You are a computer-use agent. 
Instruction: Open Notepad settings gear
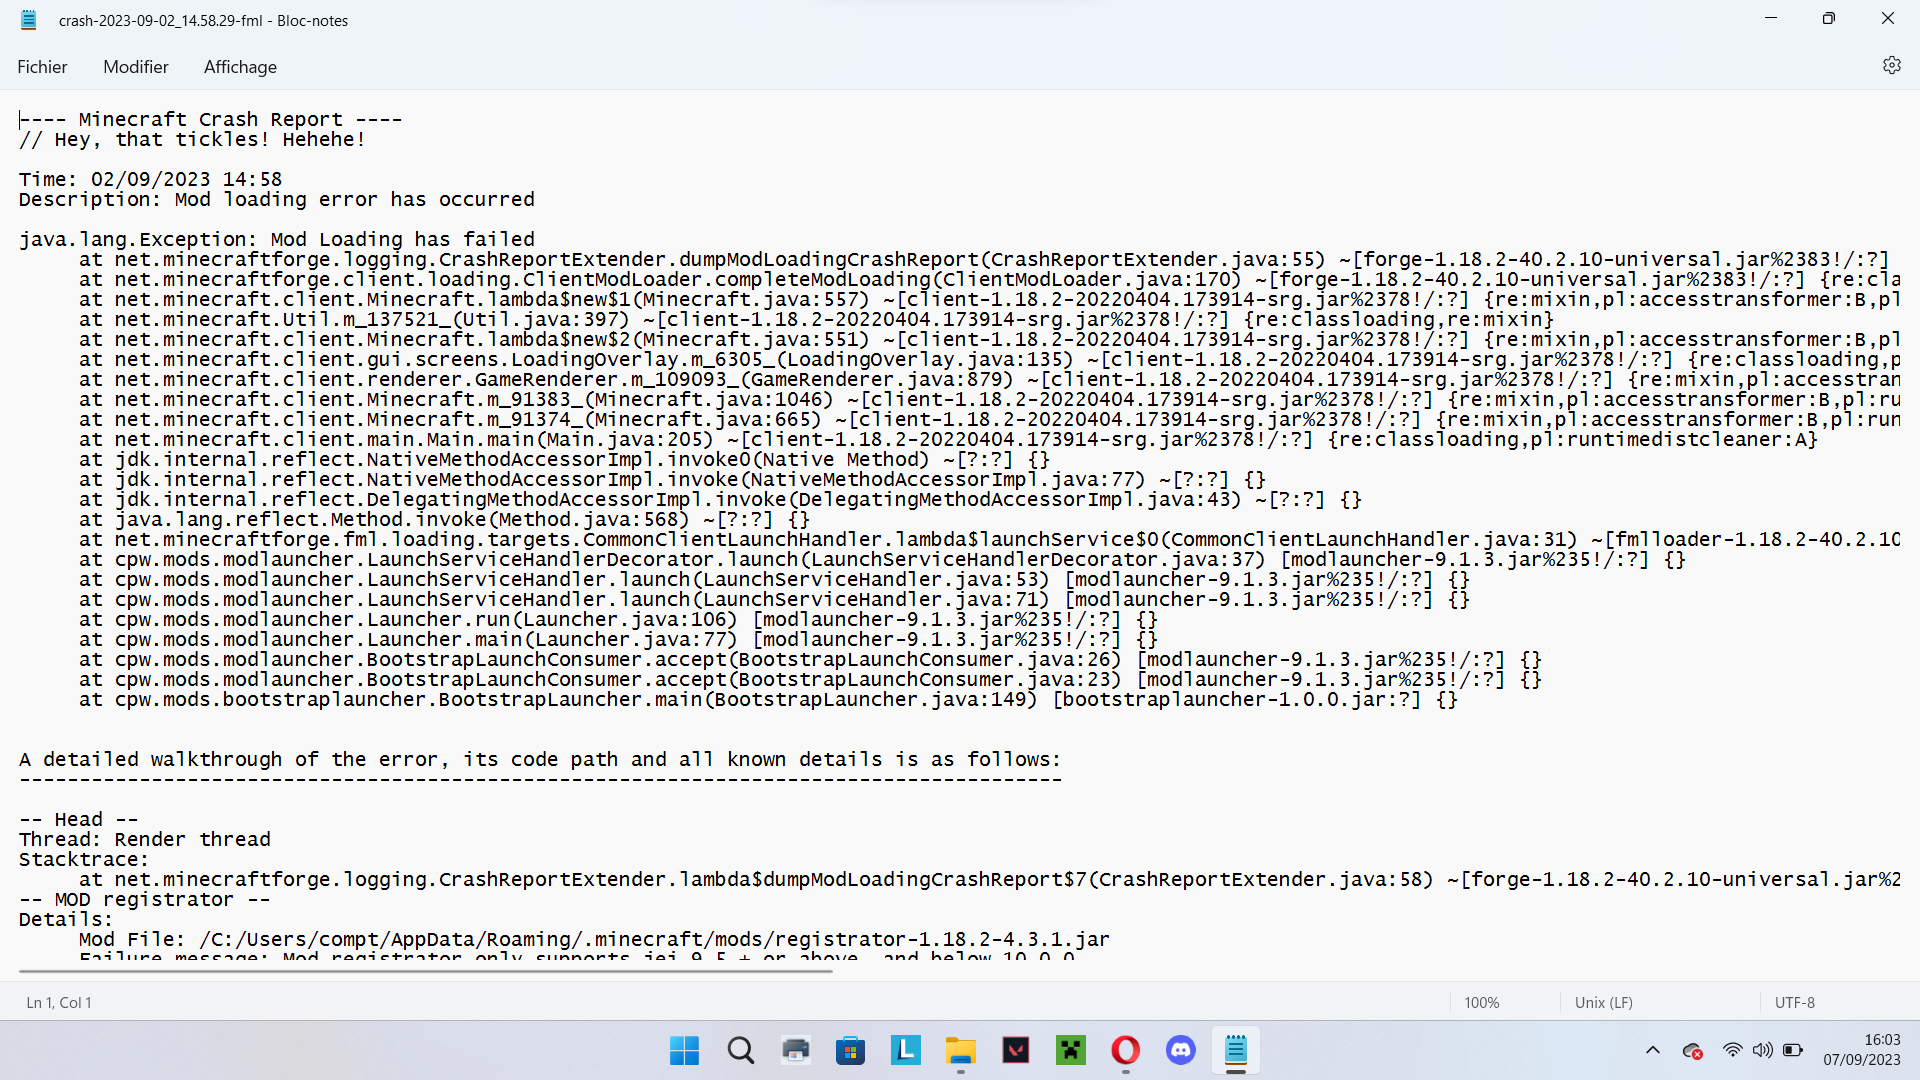click(x=1891, y=65)
